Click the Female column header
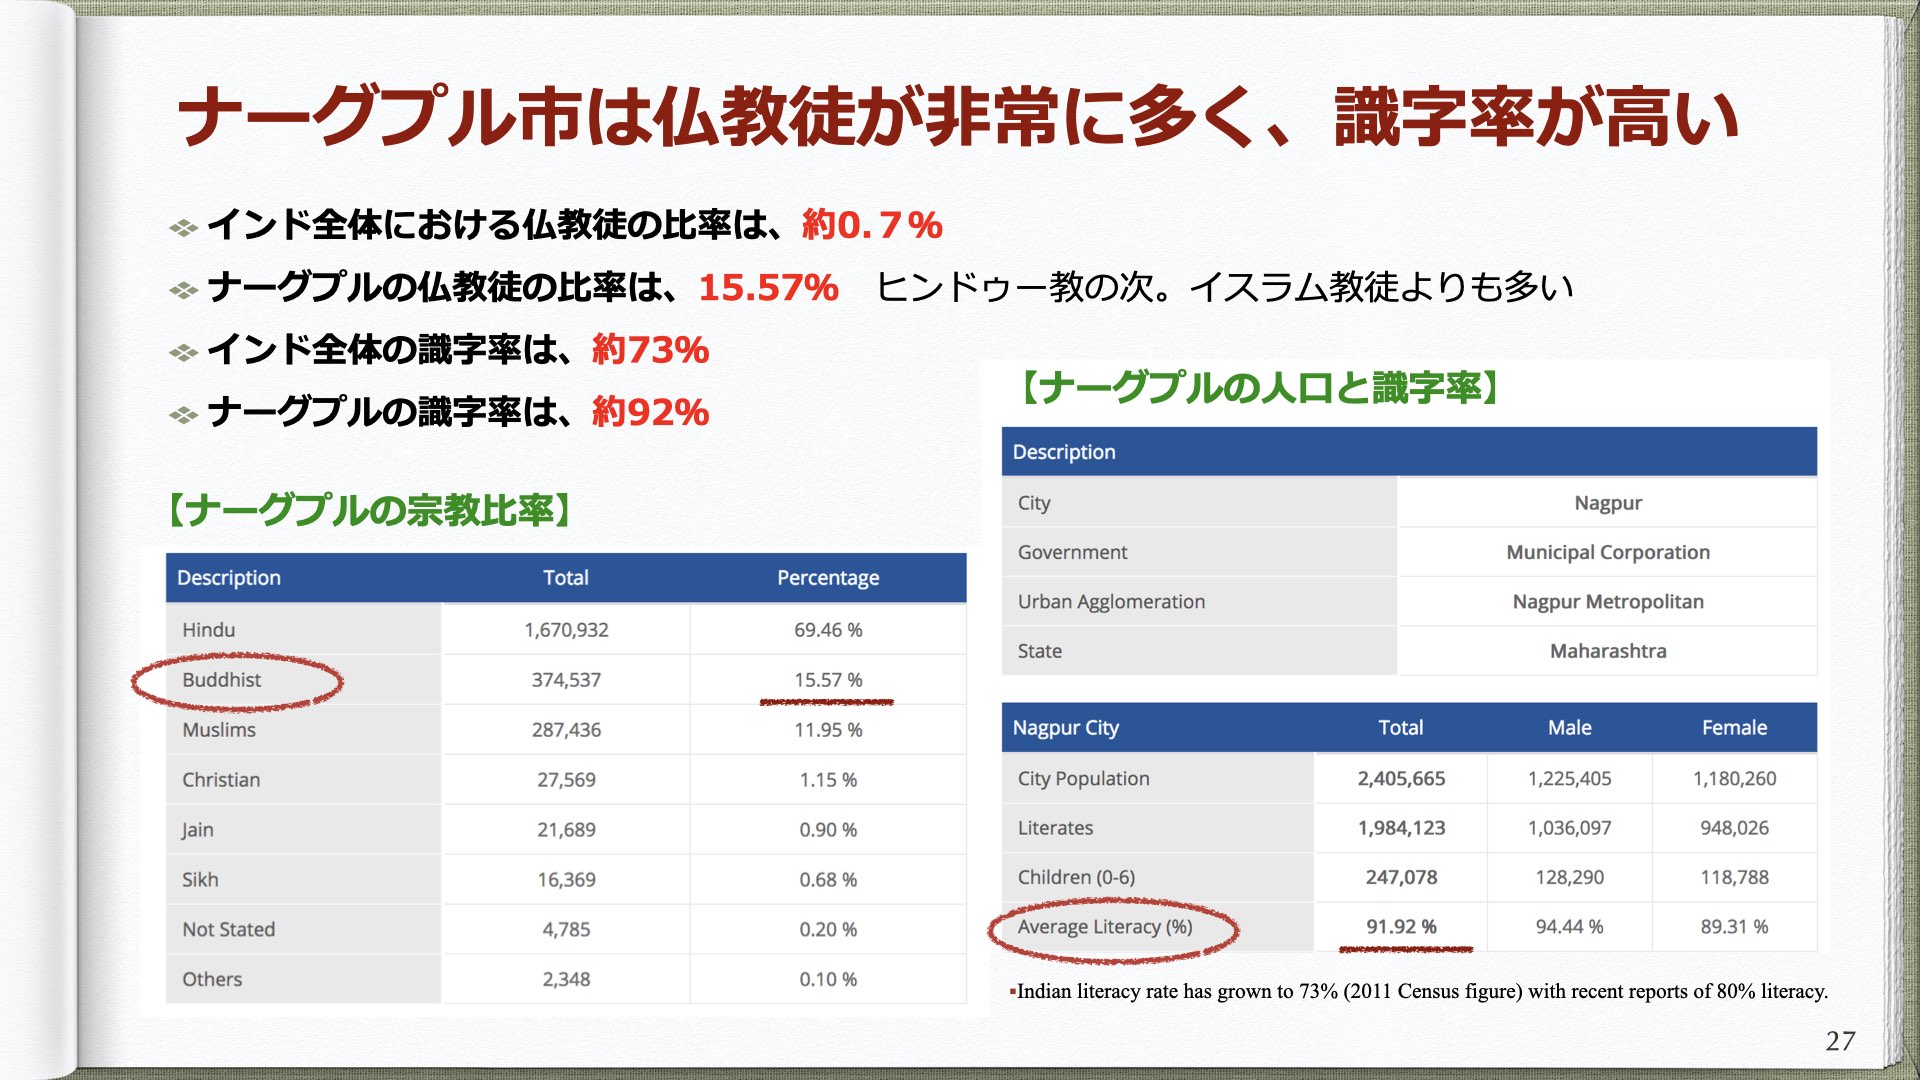The width and height of the screenshot is (1920, 1080). pos(1733,728)
